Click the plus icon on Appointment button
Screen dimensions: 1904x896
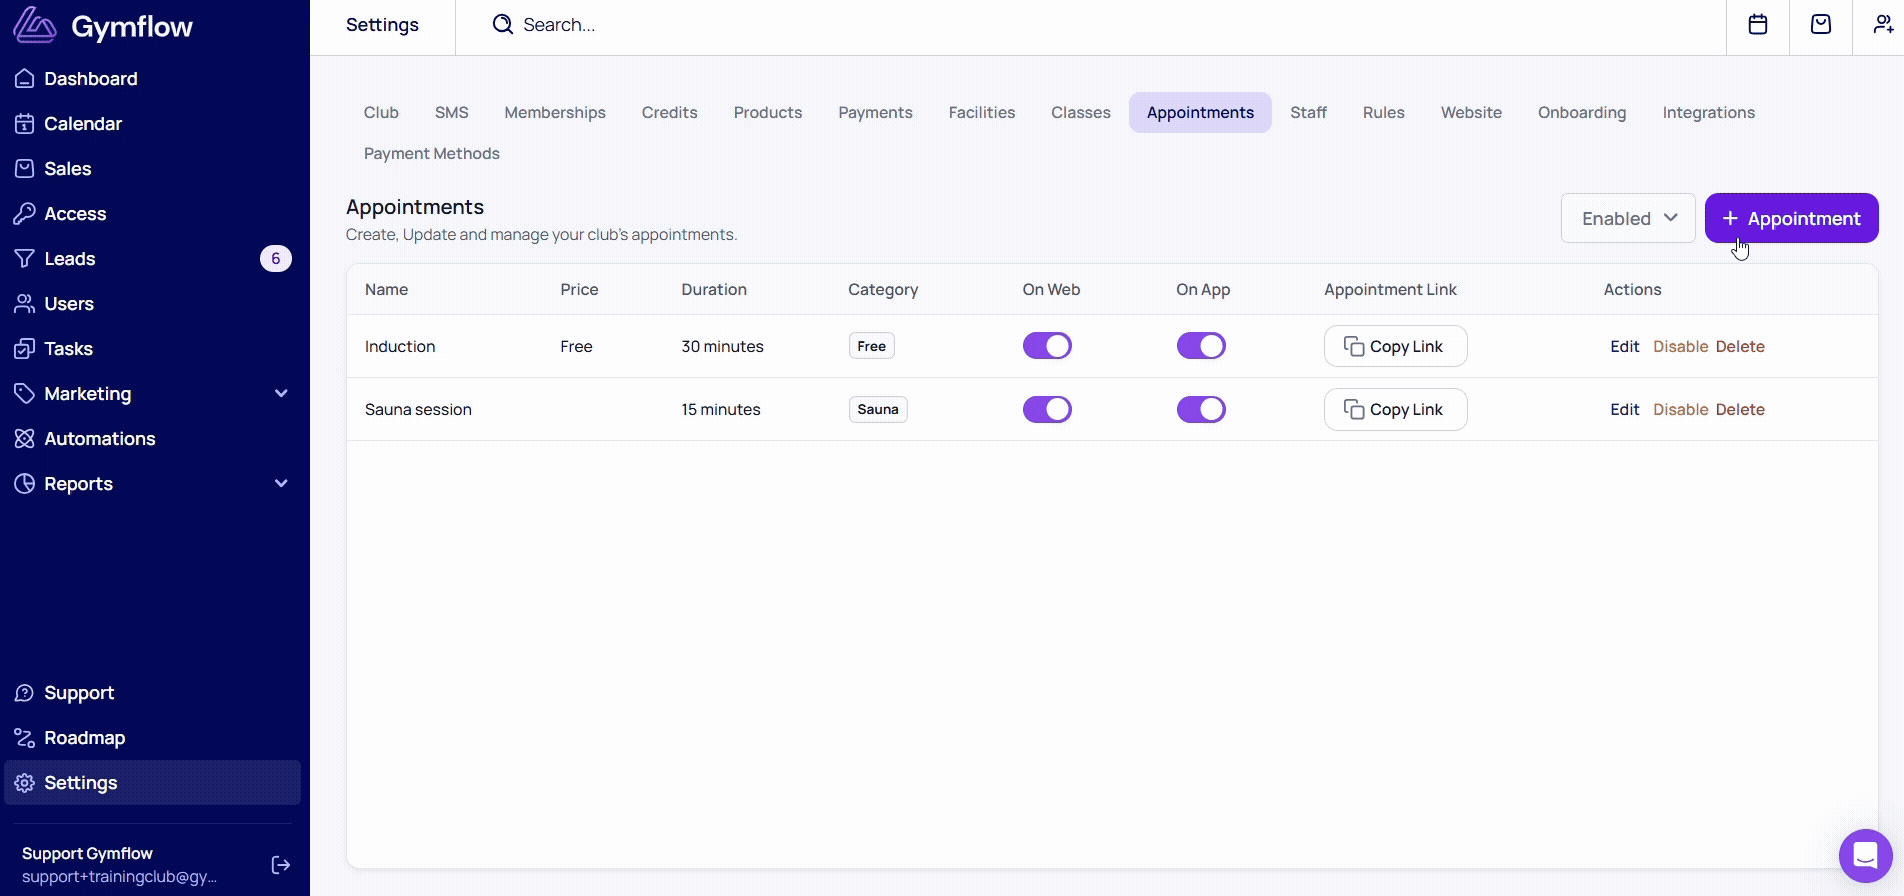1730,218
